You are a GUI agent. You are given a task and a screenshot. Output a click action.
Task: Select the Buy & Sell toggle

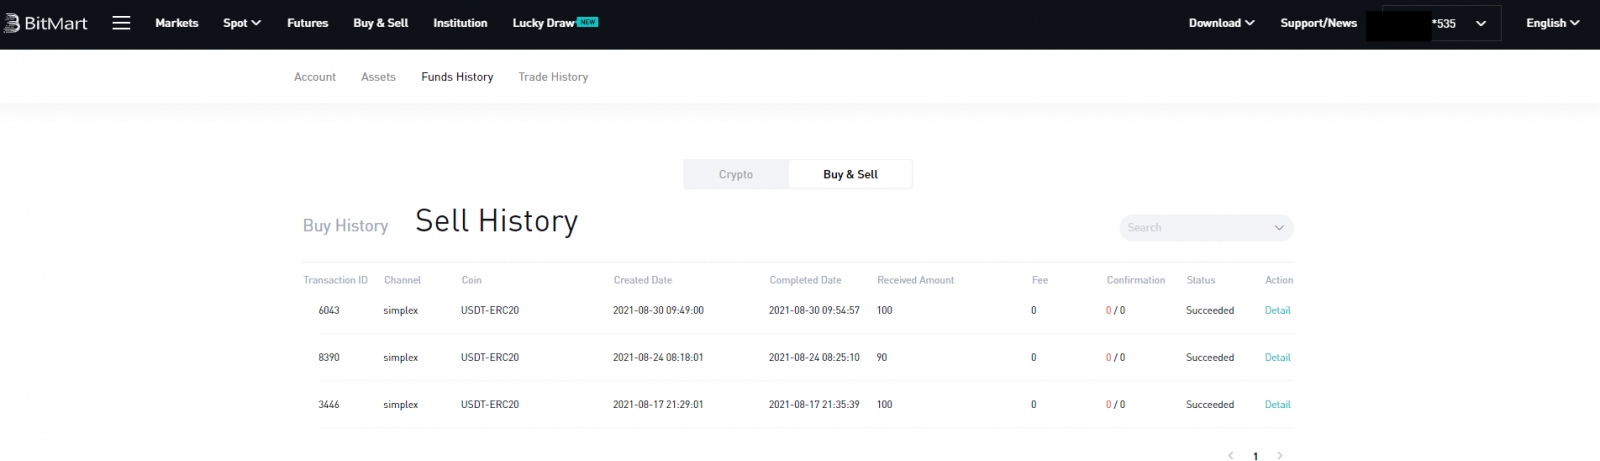point(850,174)
